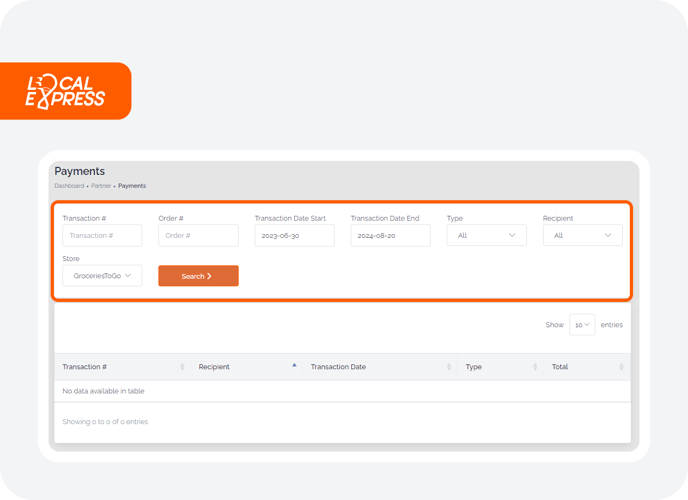The height and width of the screenshot is (500, 688).
Task: Select the Payments breadcrumb item
Action: (132, 186)
